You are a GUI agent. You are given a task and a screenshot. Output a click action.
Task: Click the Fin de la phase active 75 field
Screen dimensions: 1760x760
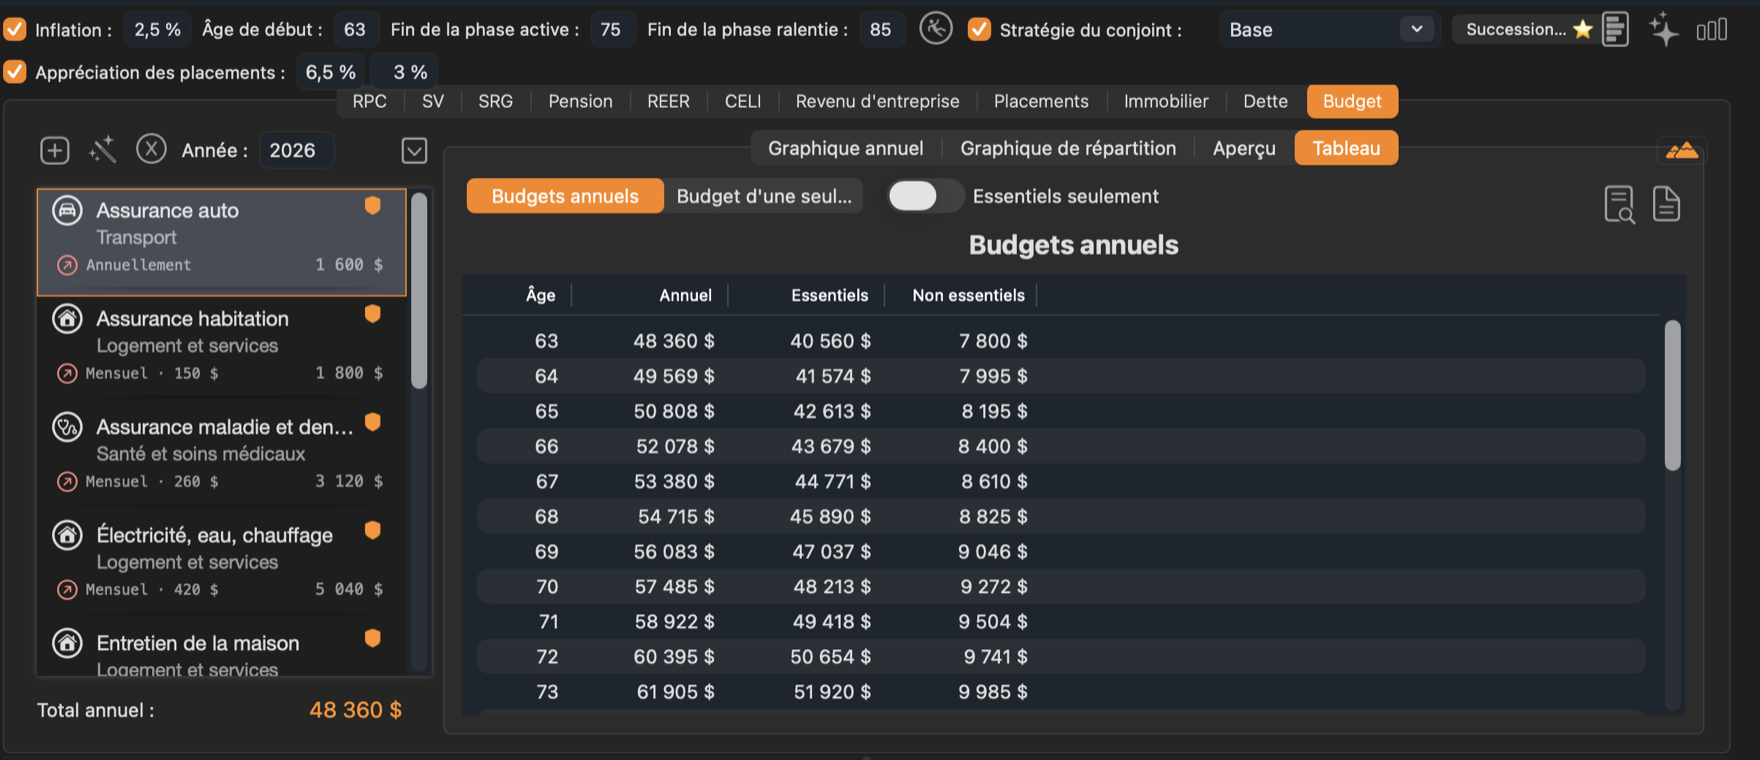[611, 29]
